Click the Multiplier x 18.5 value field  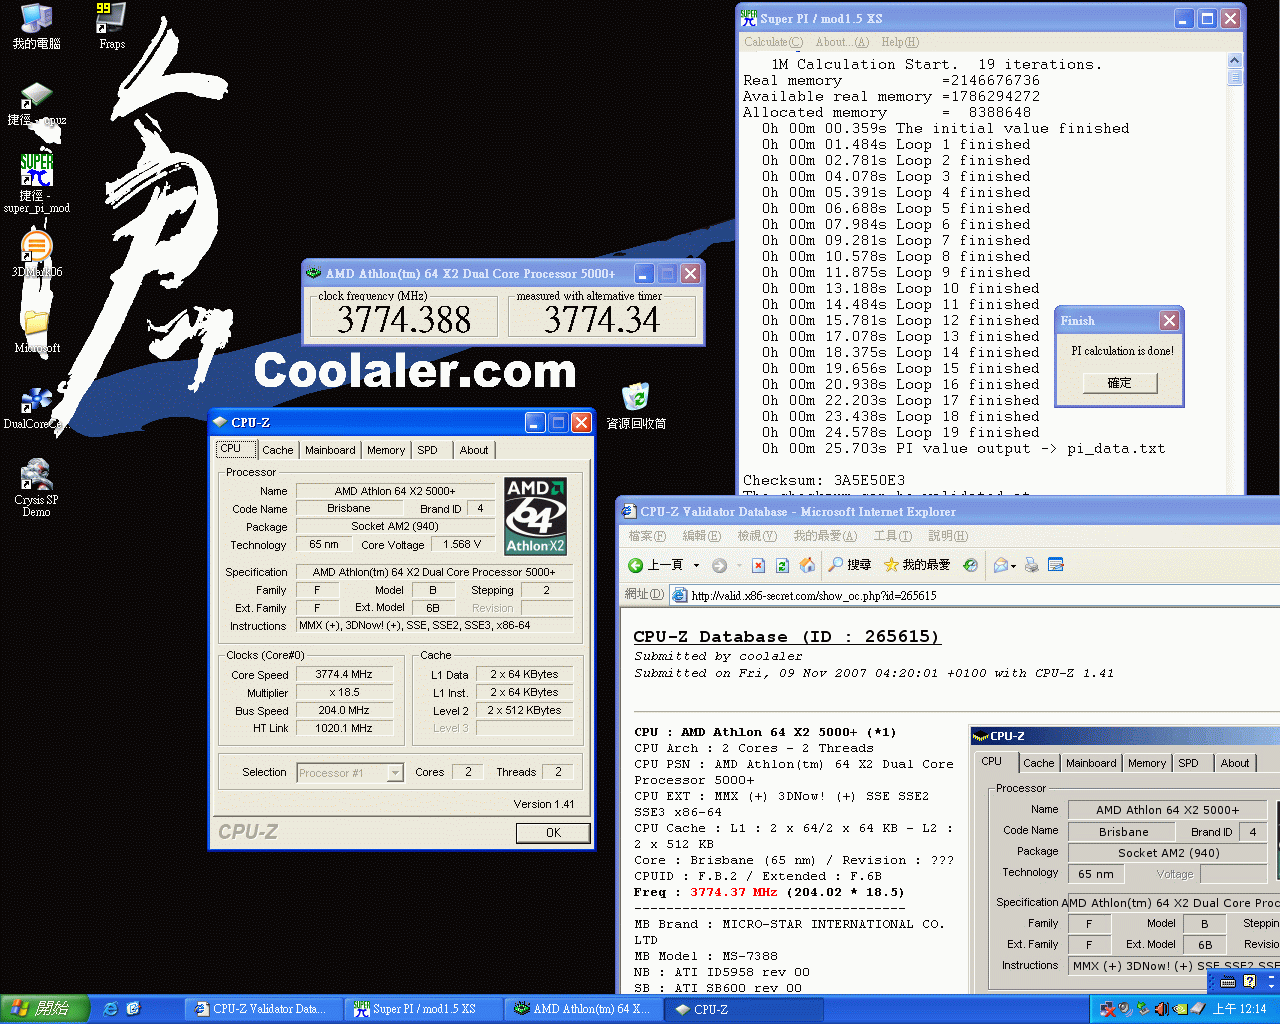tap(344, 692)
